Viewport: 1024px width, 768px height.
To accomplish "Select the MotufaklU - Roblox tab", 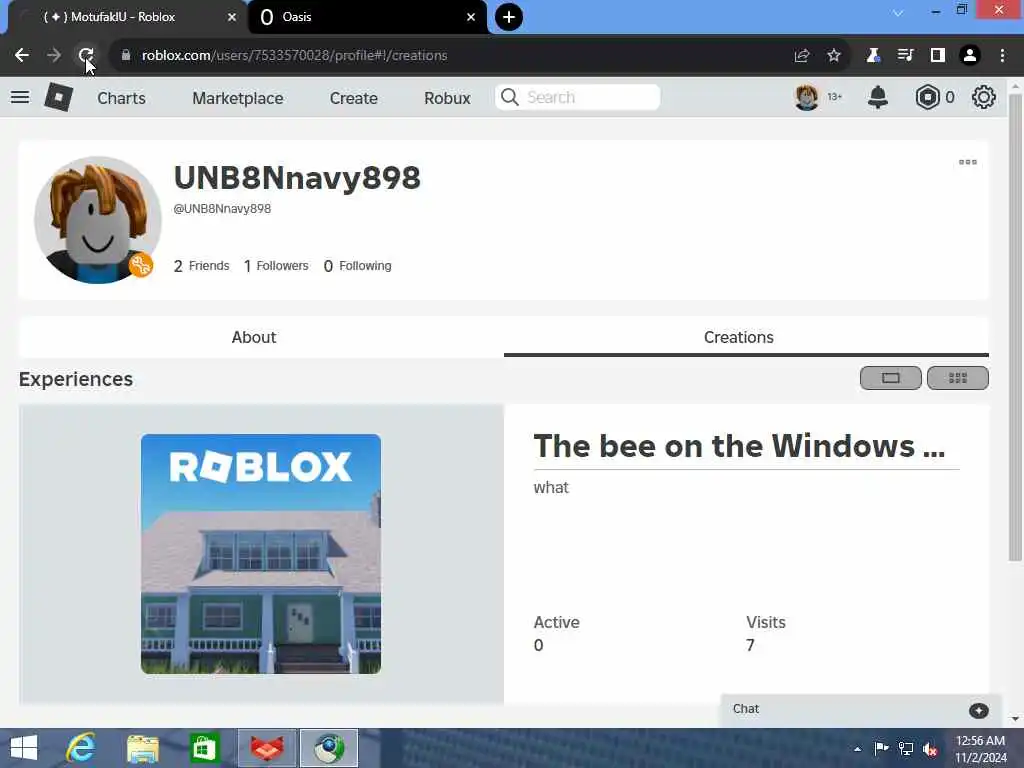I will [127, 17].
